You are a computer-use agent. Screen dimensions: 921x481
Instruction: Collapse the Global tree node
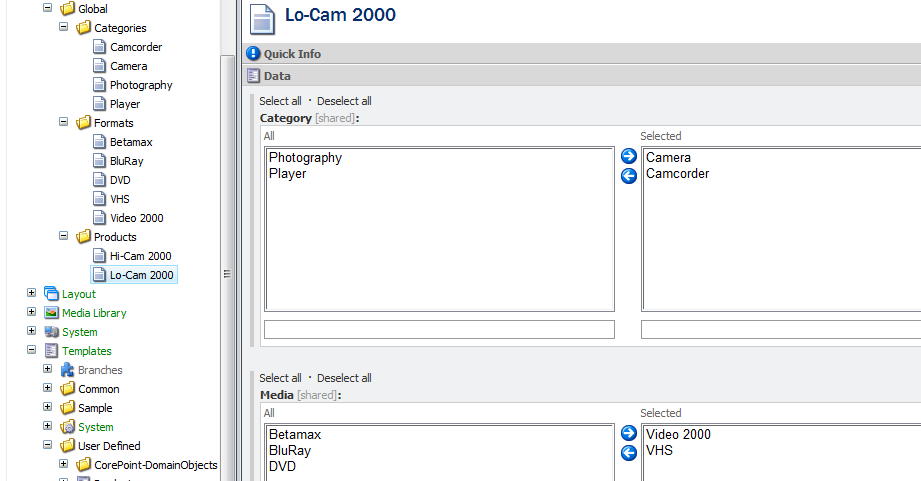(x=47, y=9)
